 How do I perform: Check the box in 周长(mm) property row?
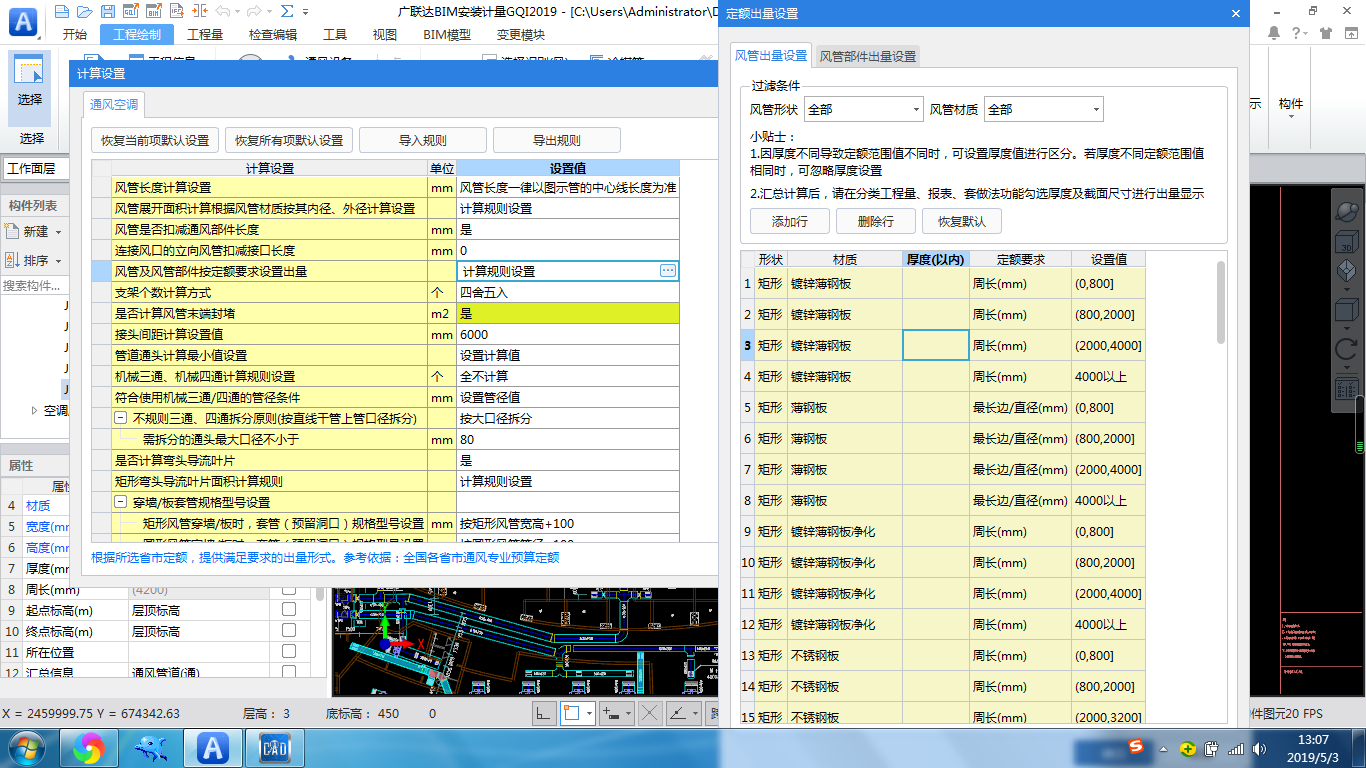pyautogui.click(x=289, y=589)
